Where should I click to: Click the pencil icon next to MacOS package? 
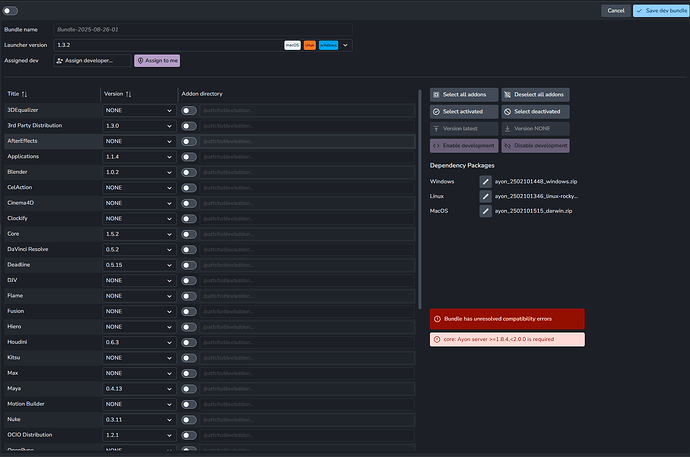pos(486,211)
